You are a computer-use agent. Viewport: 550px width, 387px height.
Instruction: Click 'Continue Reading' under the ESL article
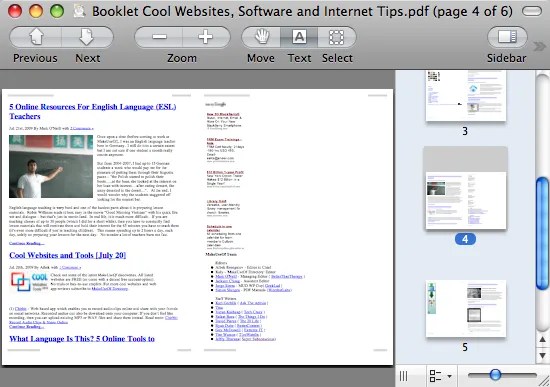[x=27, y=243]
